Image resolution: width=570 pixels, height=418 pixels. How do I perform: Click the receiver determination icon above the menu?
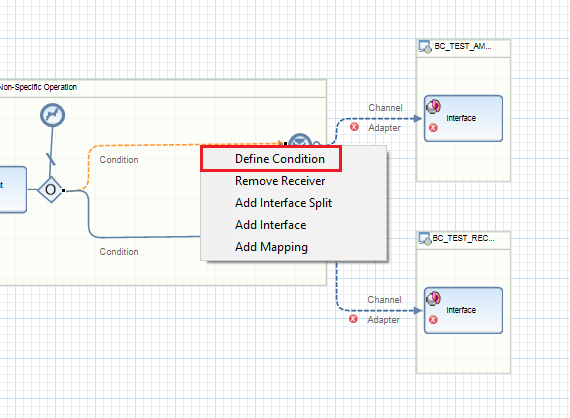[x=300, y=140]
